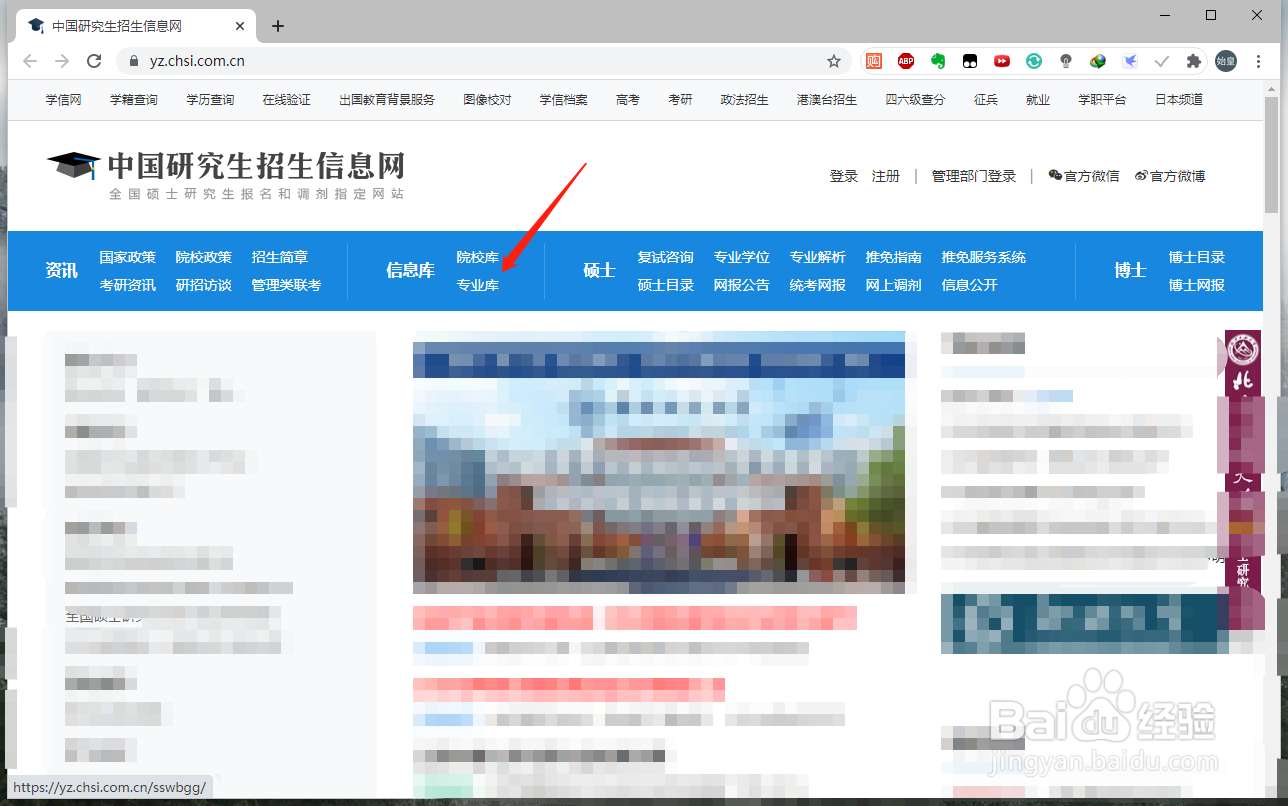Screen dimensions: 1288x806
Task: Open 复试咨询 under 硕士
Action: click(666, 257)
